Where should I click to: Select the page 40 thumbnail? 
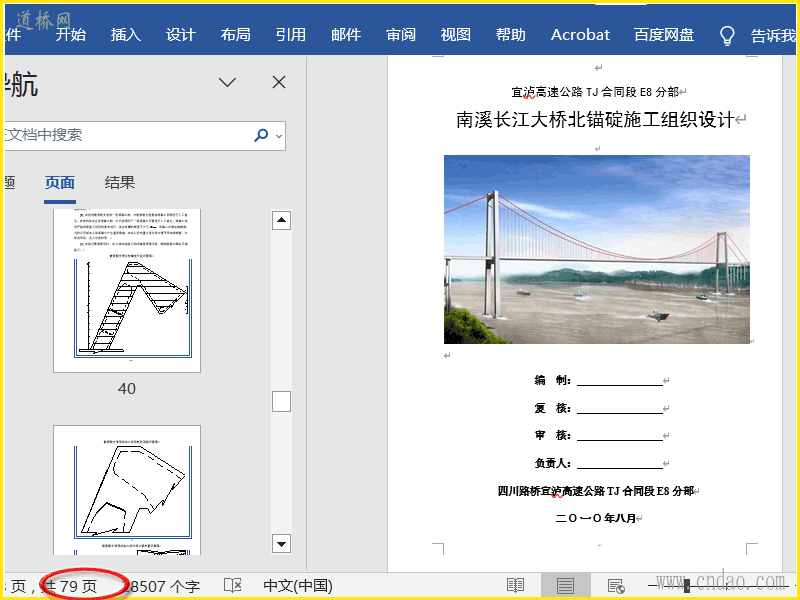tap(127, 290)
